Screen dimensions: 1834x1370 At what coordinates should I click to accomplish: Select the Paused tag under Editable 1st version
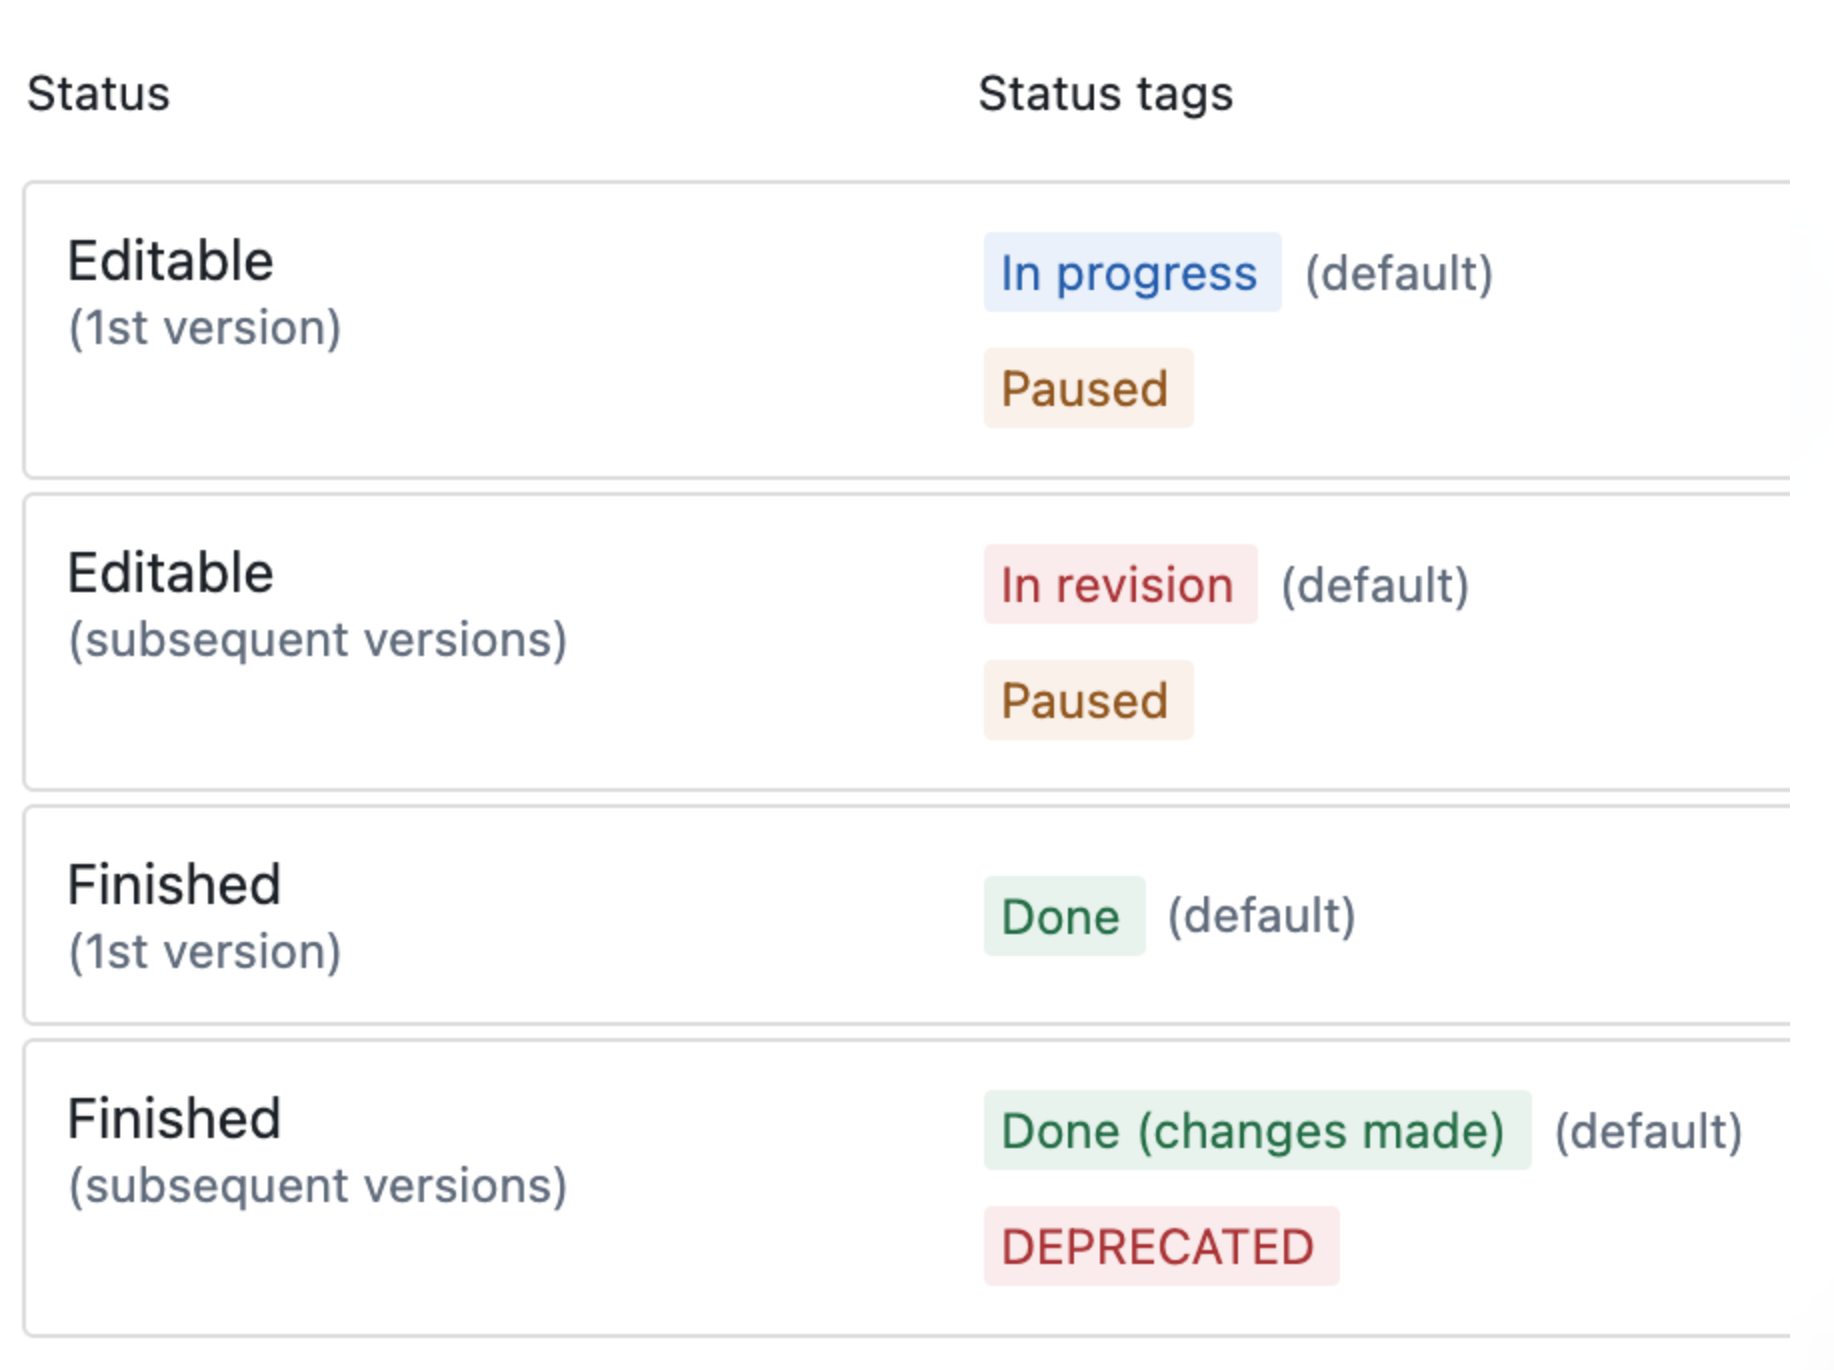pos(1088,388)
